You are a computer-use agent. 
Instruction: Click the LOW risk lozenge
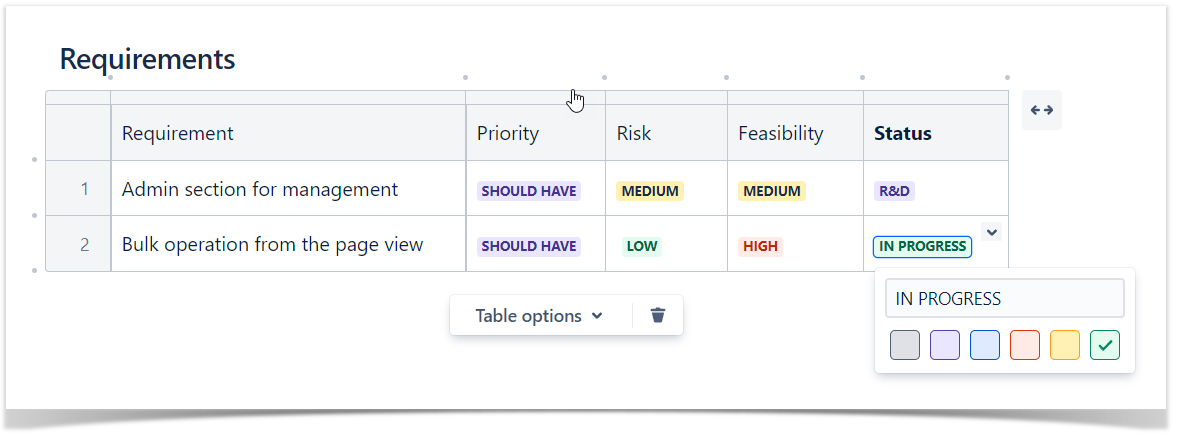click(642, 246)
